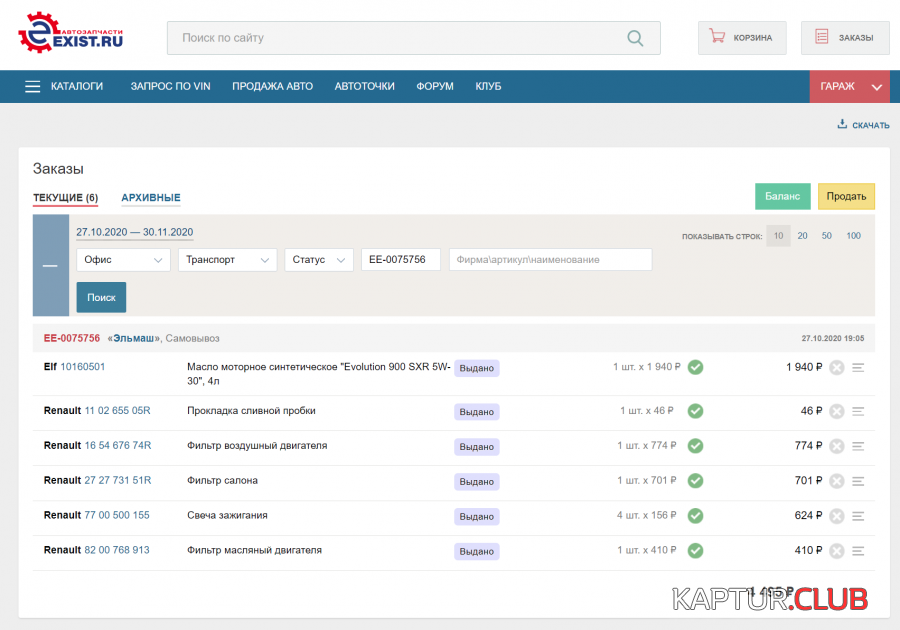Click the green Баланс button
The height and width of the screenshot is (630, 900).
(782, 196)
